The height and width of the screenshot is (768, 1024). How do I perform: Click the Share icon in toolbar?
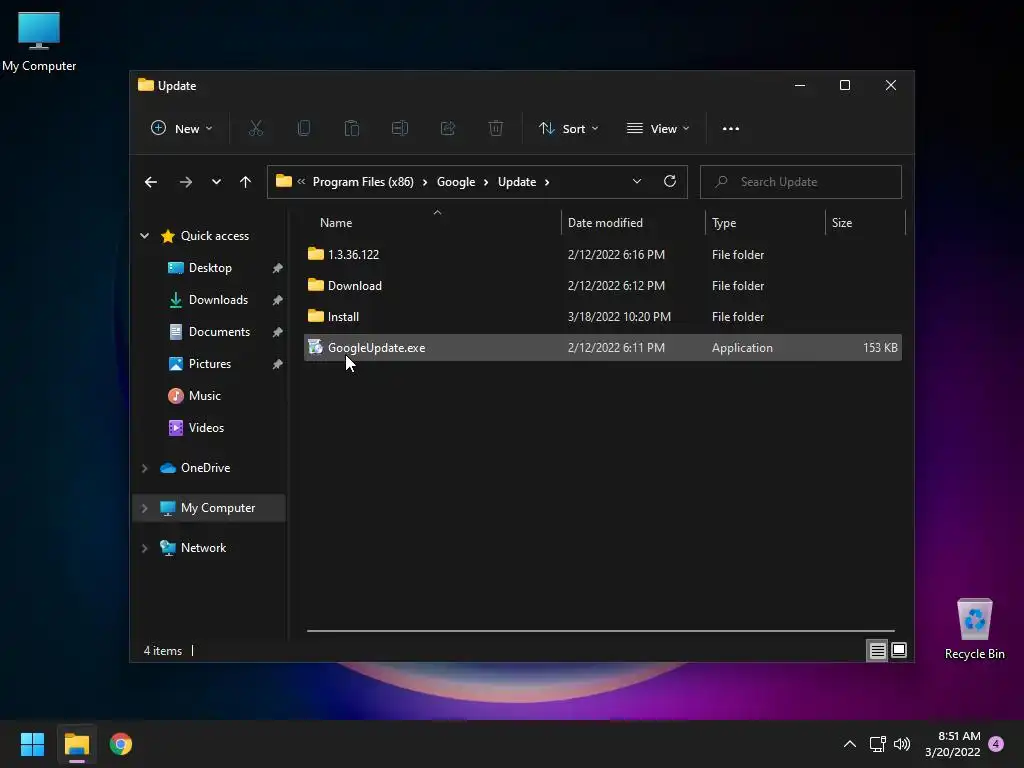447,129
